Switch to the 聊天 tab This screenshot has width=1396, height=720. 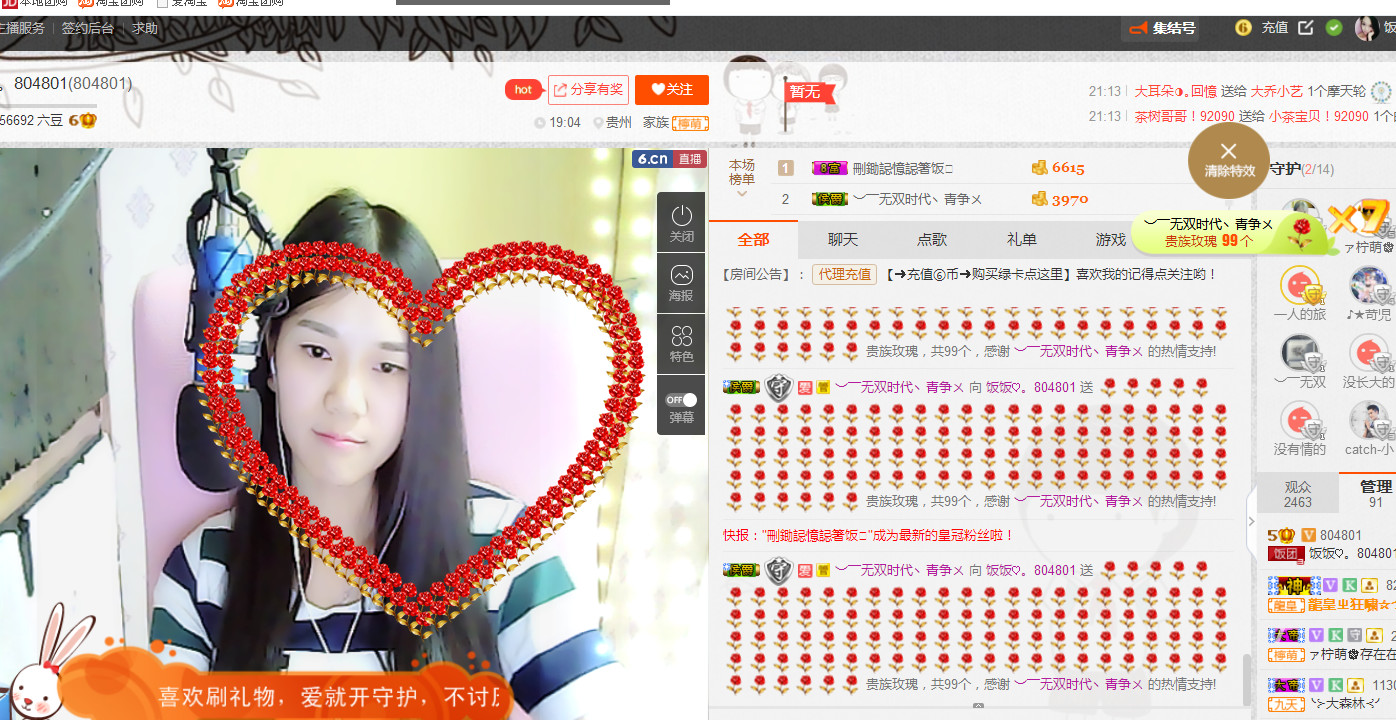pos(843,240)
